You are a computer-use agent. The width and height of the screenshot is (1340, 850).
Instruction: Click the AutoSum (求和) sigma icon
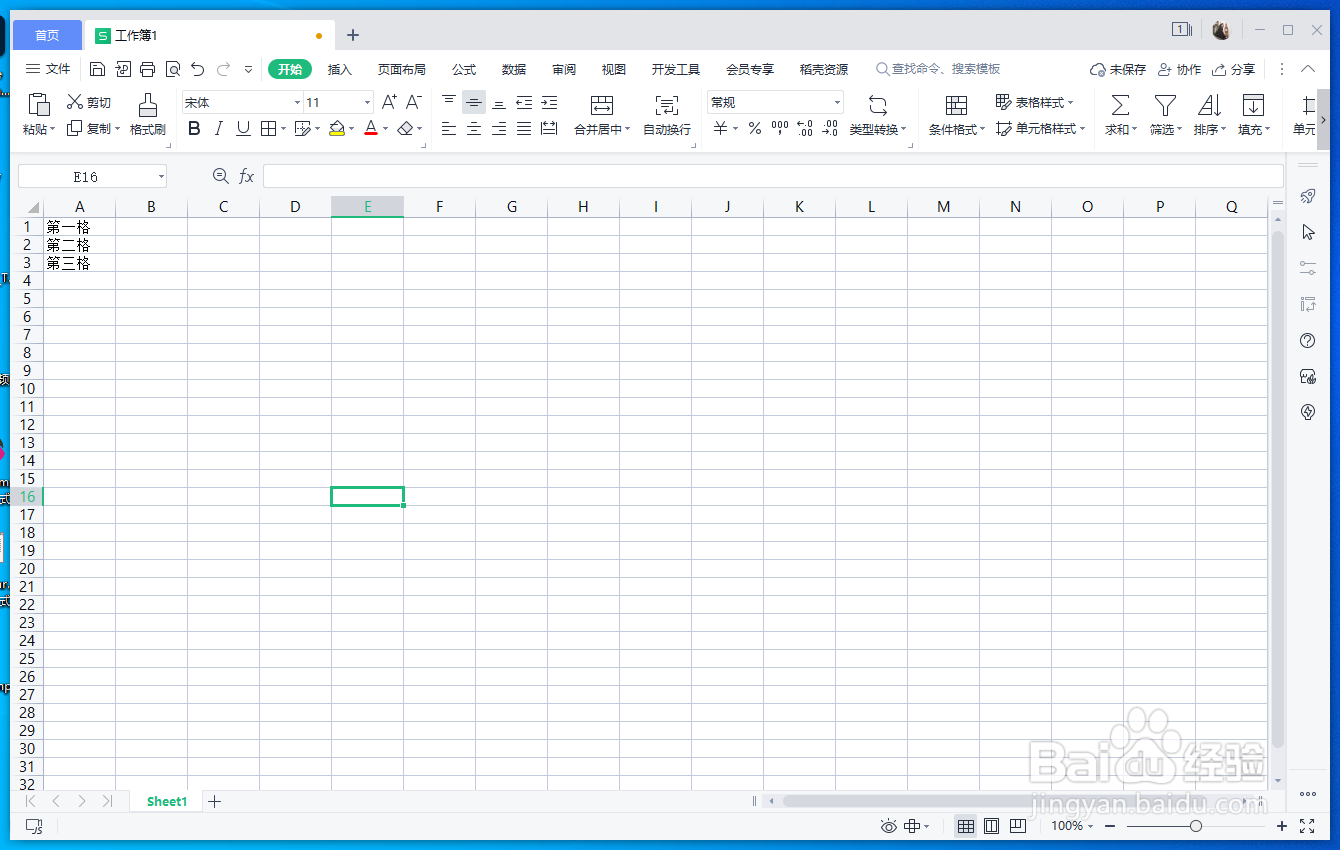tap(1121, 105)
